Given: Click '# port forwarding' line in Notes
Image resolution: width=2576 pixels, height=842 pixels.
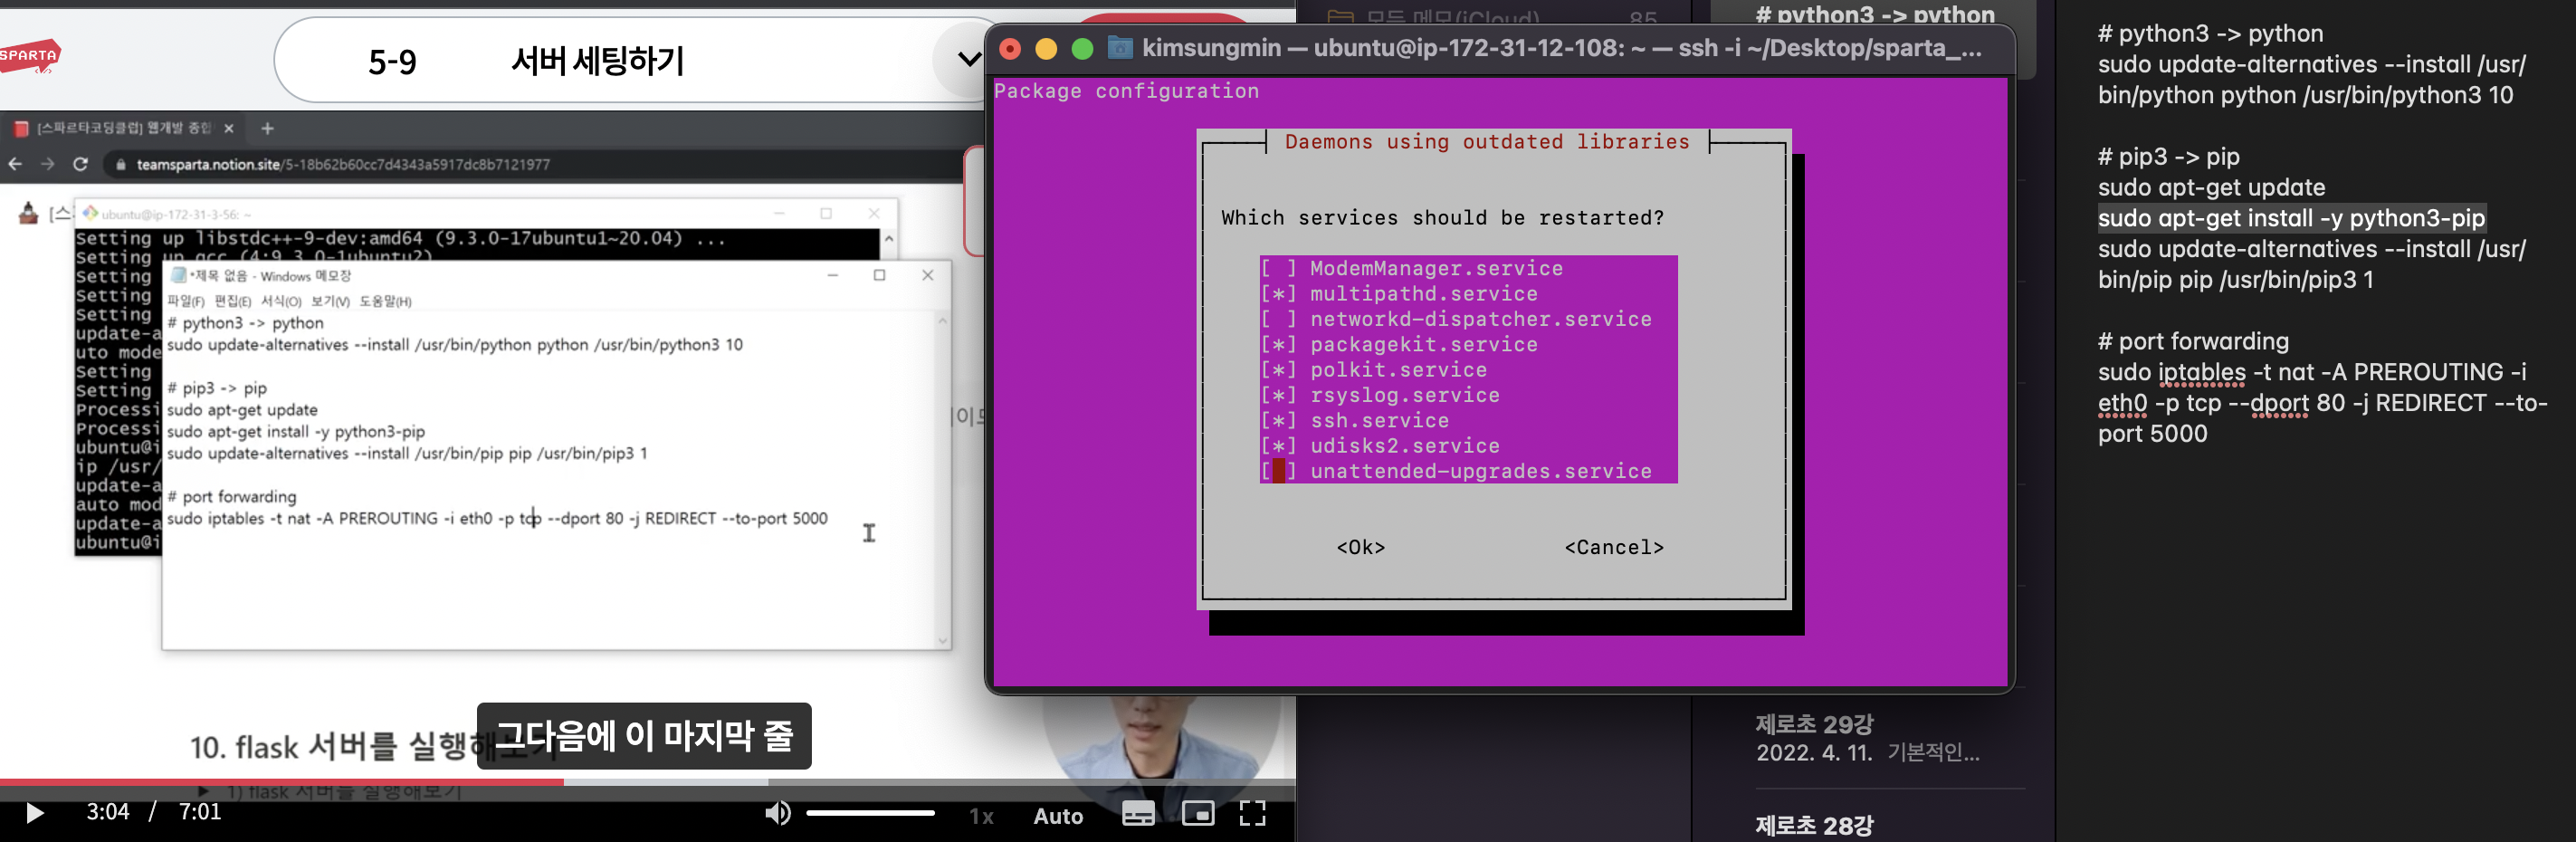Looking at the screenshot, I should [x=2193, y=341].
